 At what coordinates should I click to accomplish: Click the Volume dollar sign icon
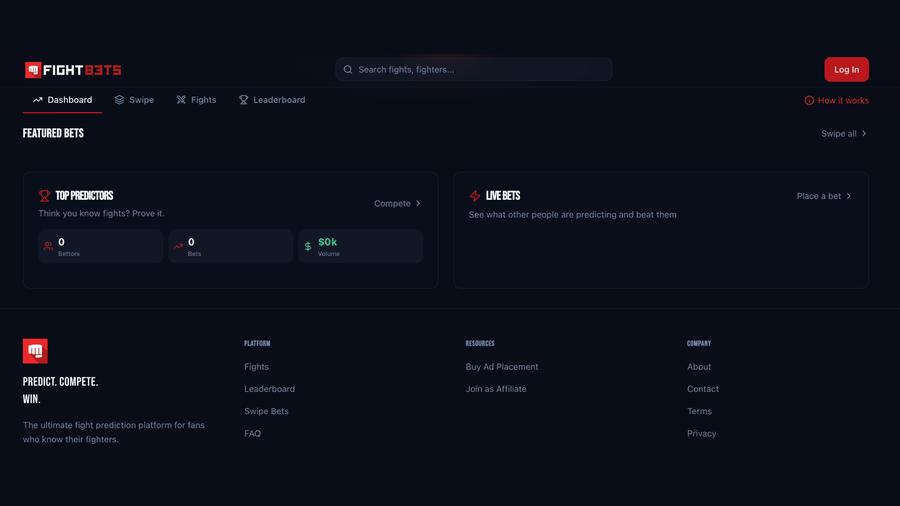click(x=308, y=246)
